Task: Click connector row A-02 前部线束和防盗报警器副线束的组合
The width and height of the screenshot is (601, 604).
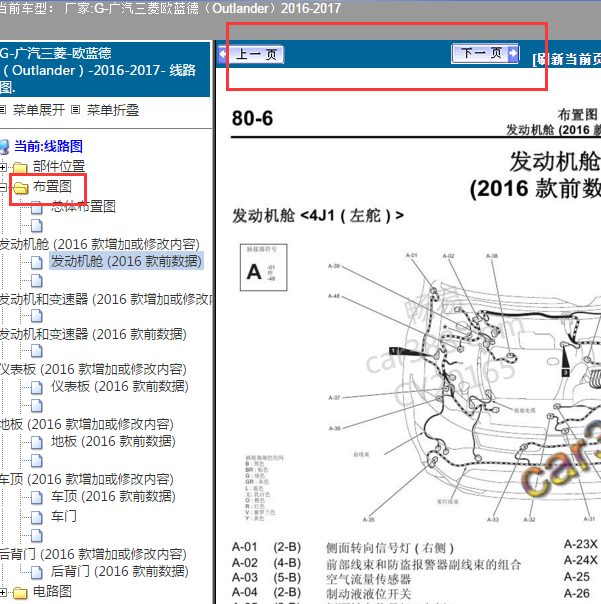Action: [x=376, y=564]
